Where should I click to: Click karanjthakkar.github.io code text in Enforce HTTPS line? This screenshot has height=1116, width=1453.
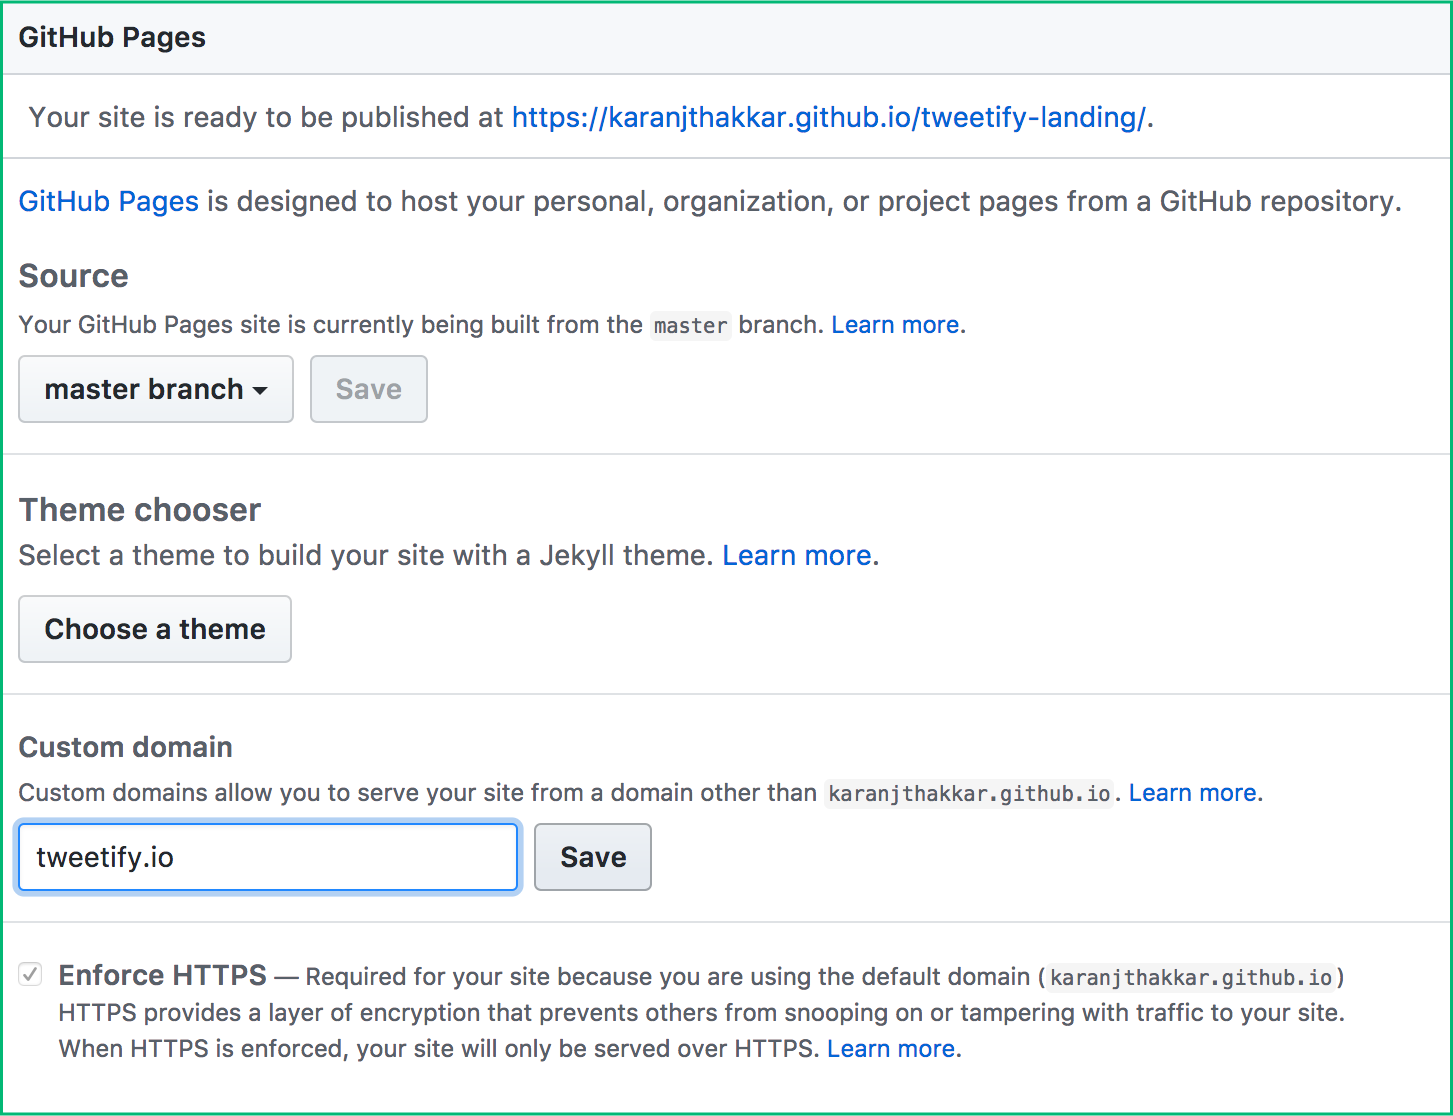[1191, 977]
